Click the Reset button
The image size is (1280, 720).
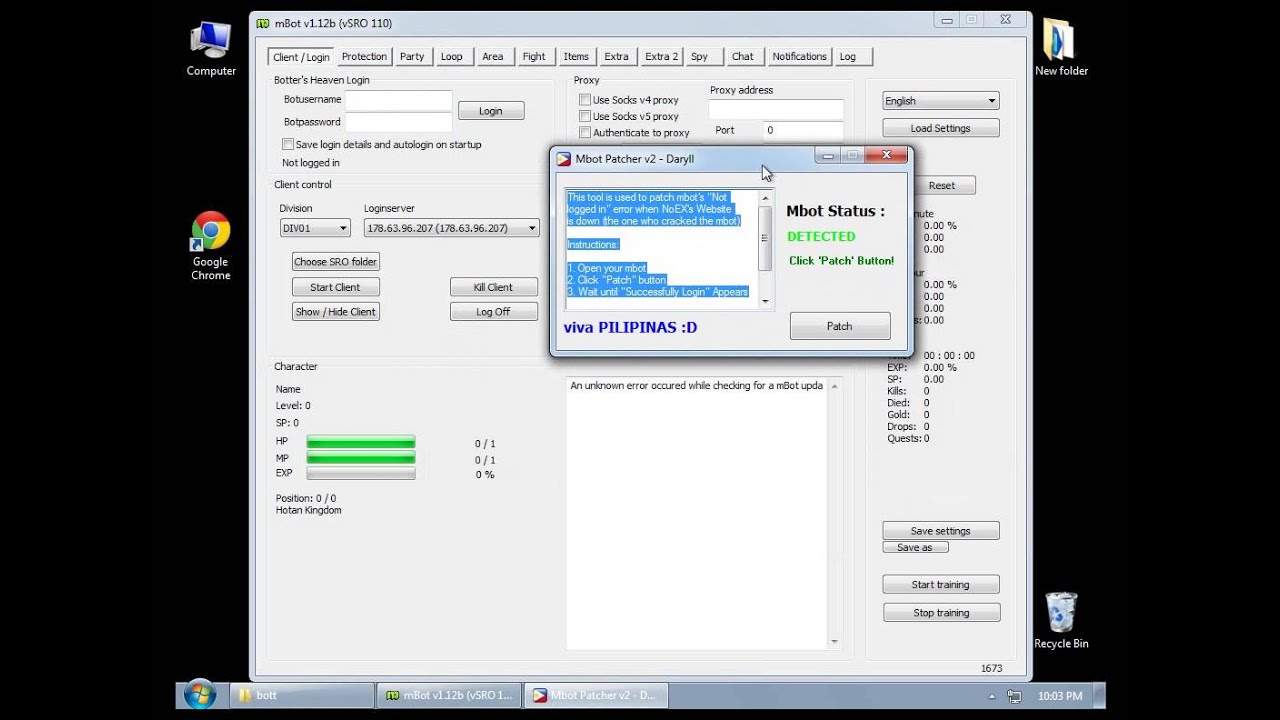941,186
